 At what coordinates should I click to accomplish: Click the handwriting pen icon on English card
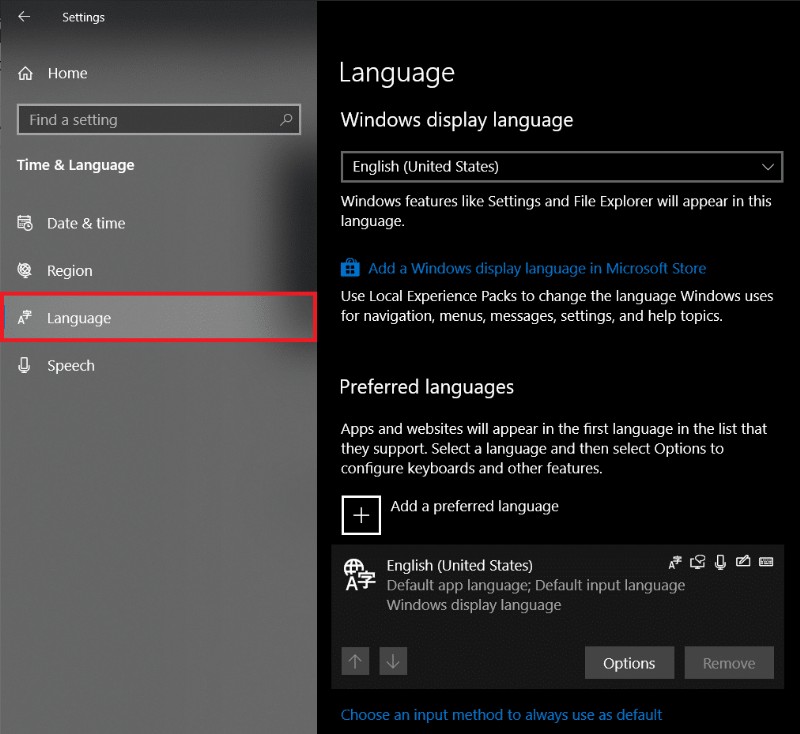pos(744,562)
